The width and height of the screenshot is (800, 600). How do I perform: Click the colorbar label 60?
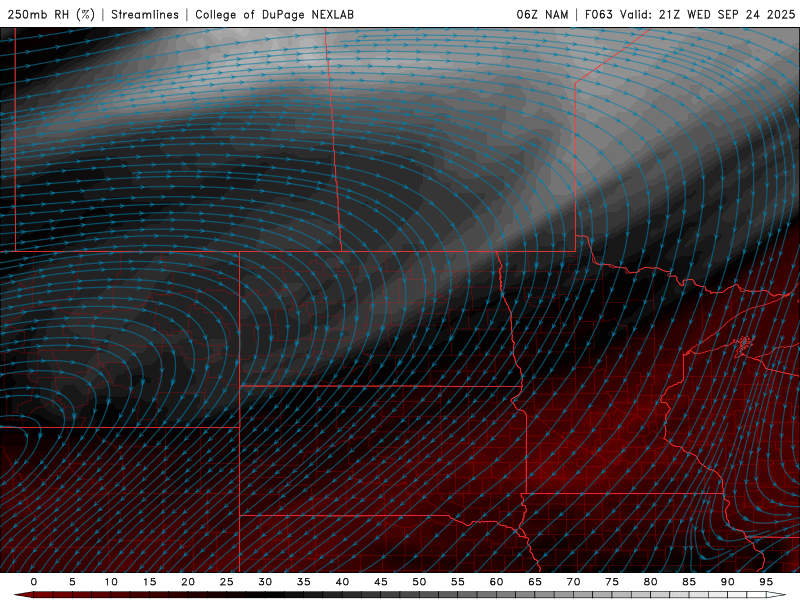pyautogui.click(x=496, y=582)
